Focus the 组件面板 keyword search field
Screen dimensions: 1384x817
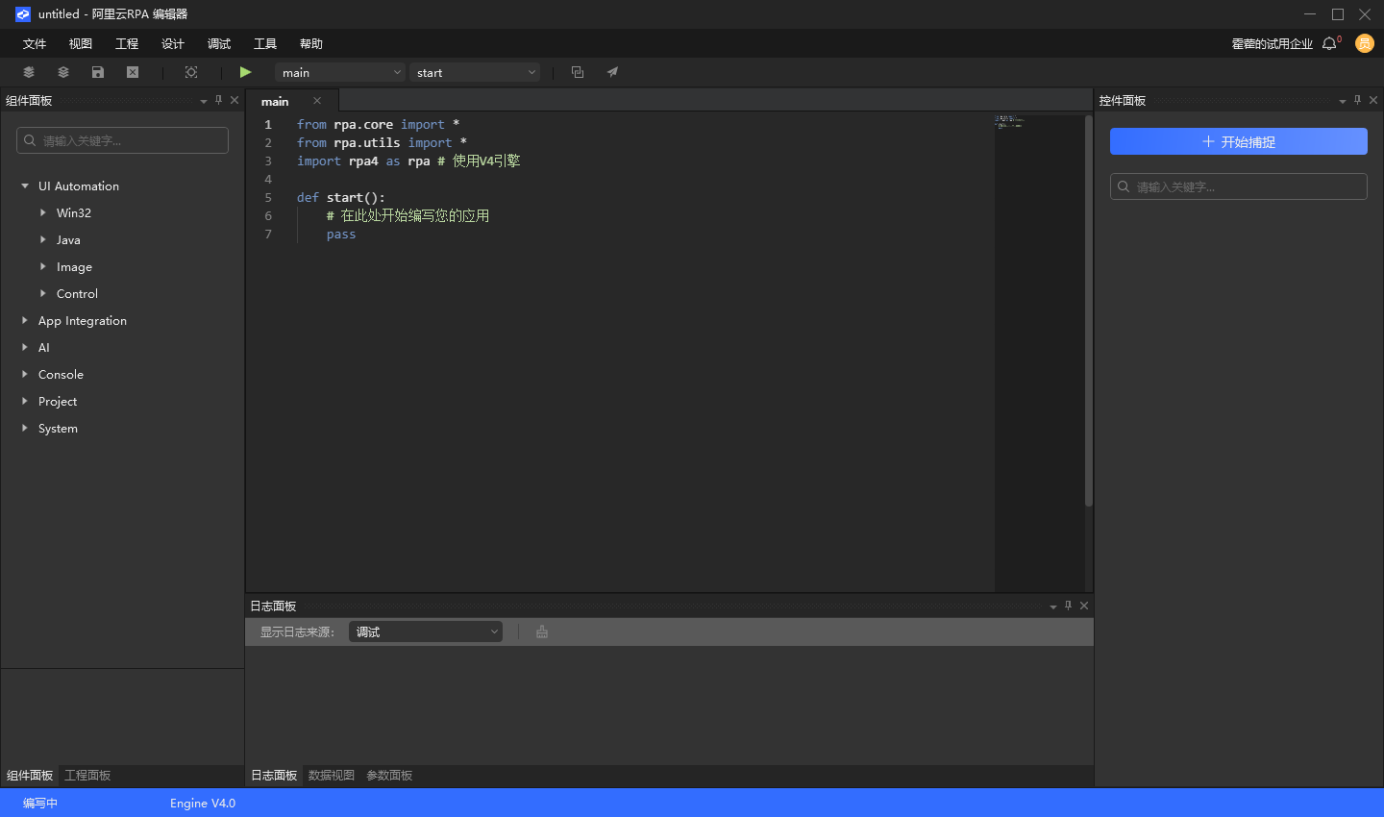tap(122, 141)
